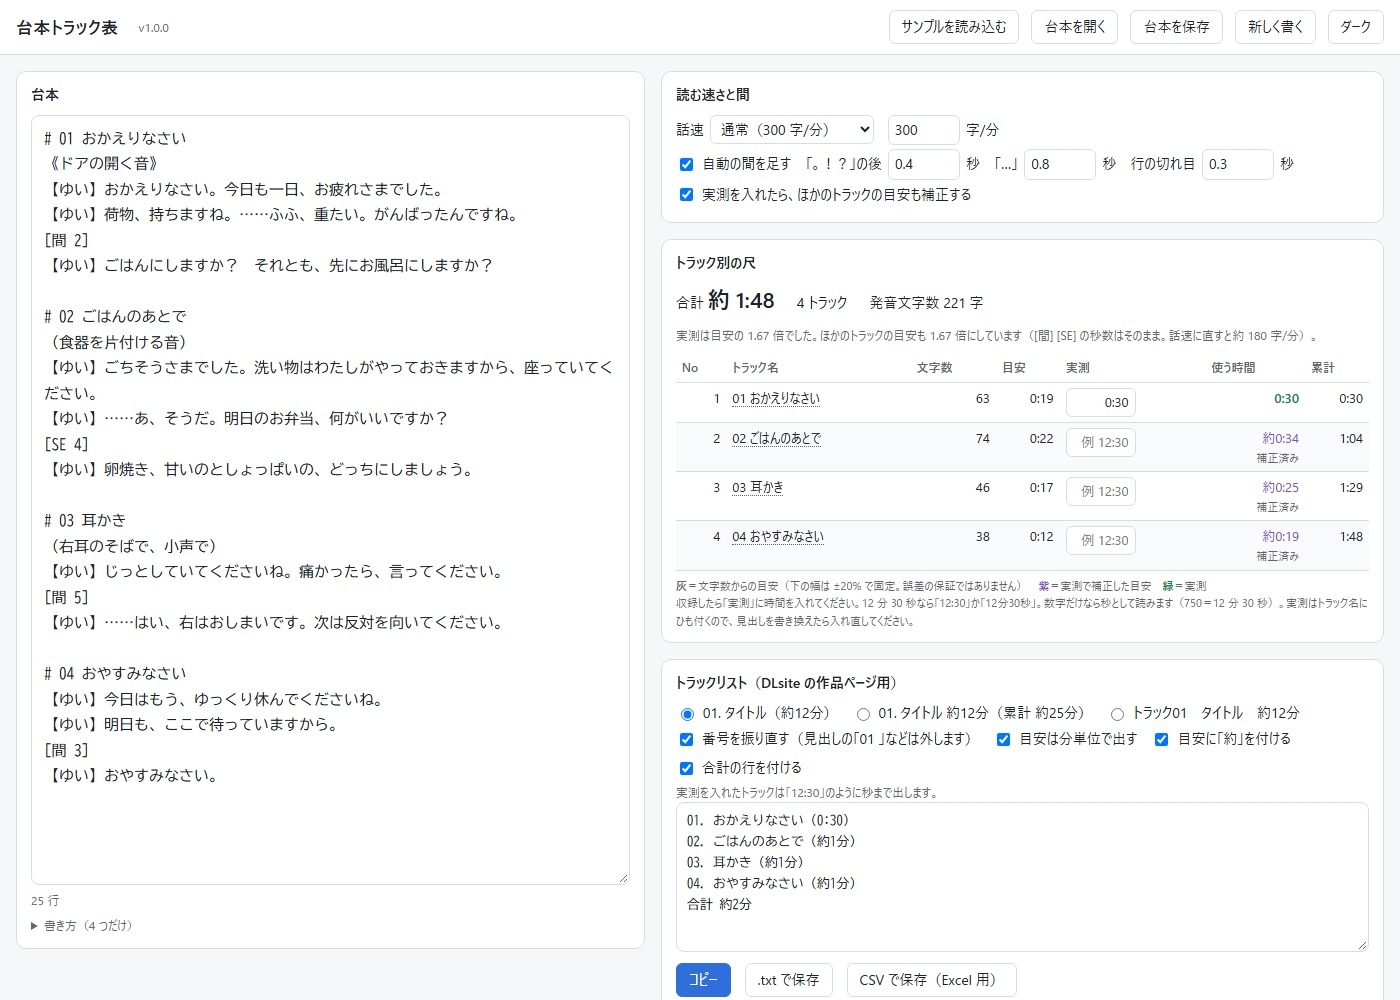Click track name 04 おやすみなさい in table
Image resolution: width=1400 pixels, height=1000 pixels.
pos(778,537)
